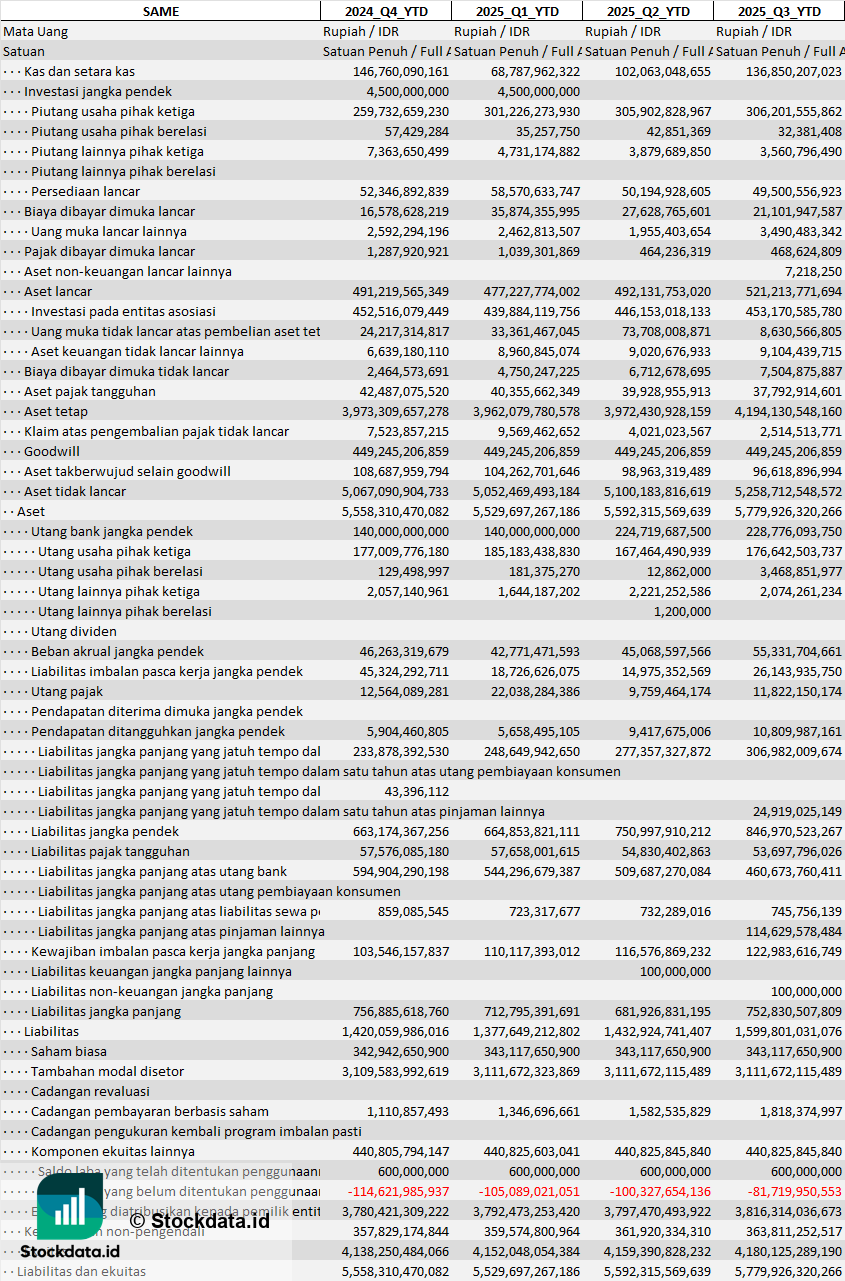
Task: Click value 22,038,284,386
Action: click(x=536, y=691)
